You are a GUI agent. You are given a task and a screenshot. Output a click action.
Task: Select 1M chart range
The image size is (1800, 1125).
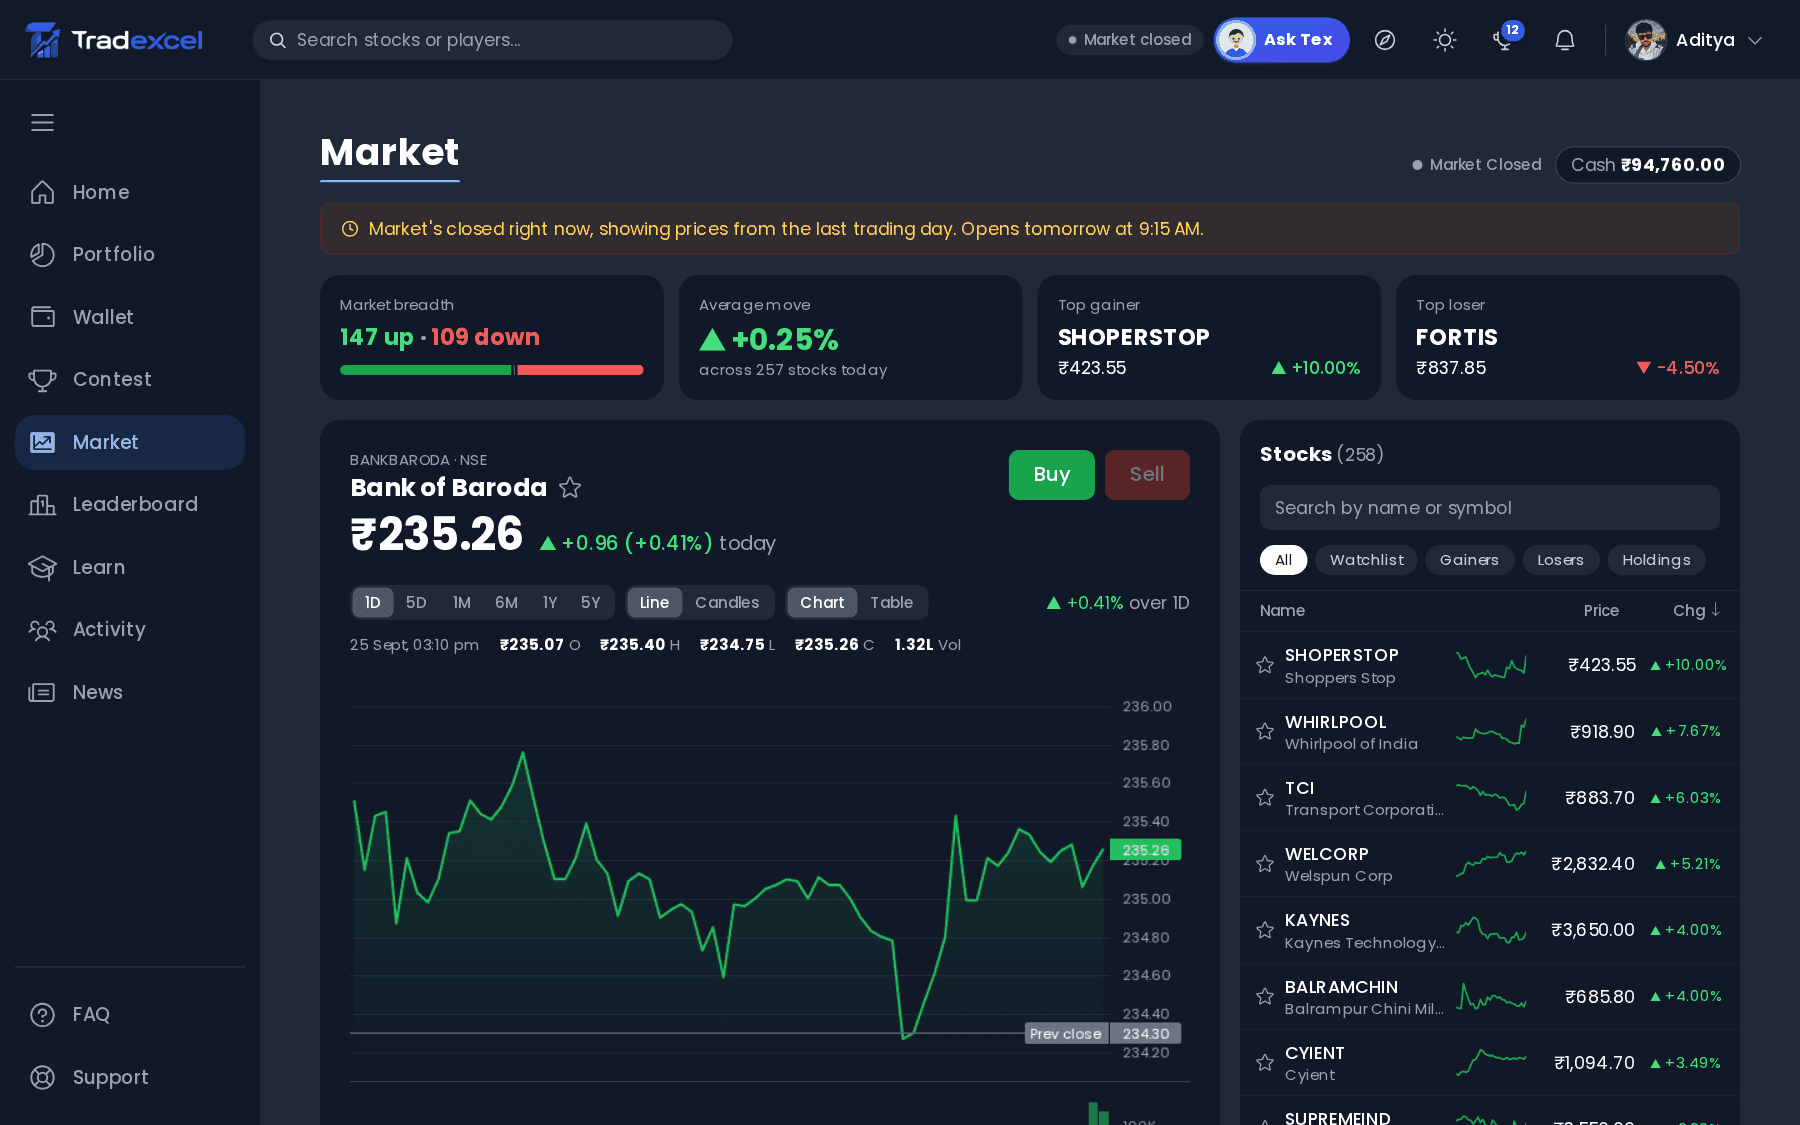461,602
